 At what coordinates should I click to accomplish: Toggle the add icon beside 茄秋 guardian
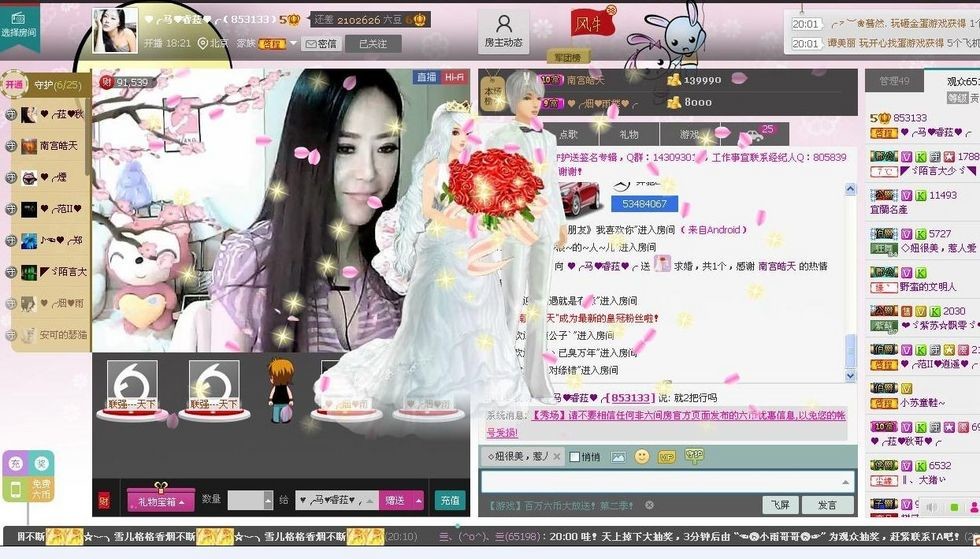coord(11,114)
